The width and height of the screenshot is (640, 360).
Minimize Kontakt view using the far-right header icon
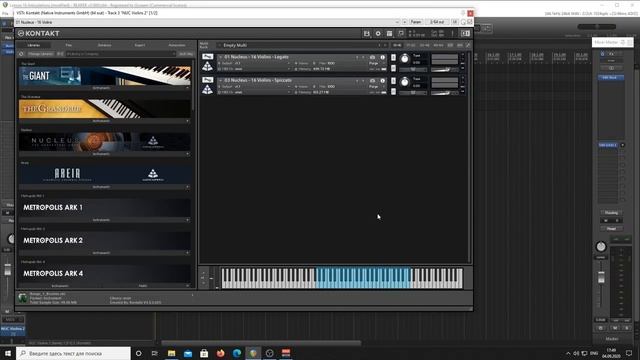pos(465,33)
